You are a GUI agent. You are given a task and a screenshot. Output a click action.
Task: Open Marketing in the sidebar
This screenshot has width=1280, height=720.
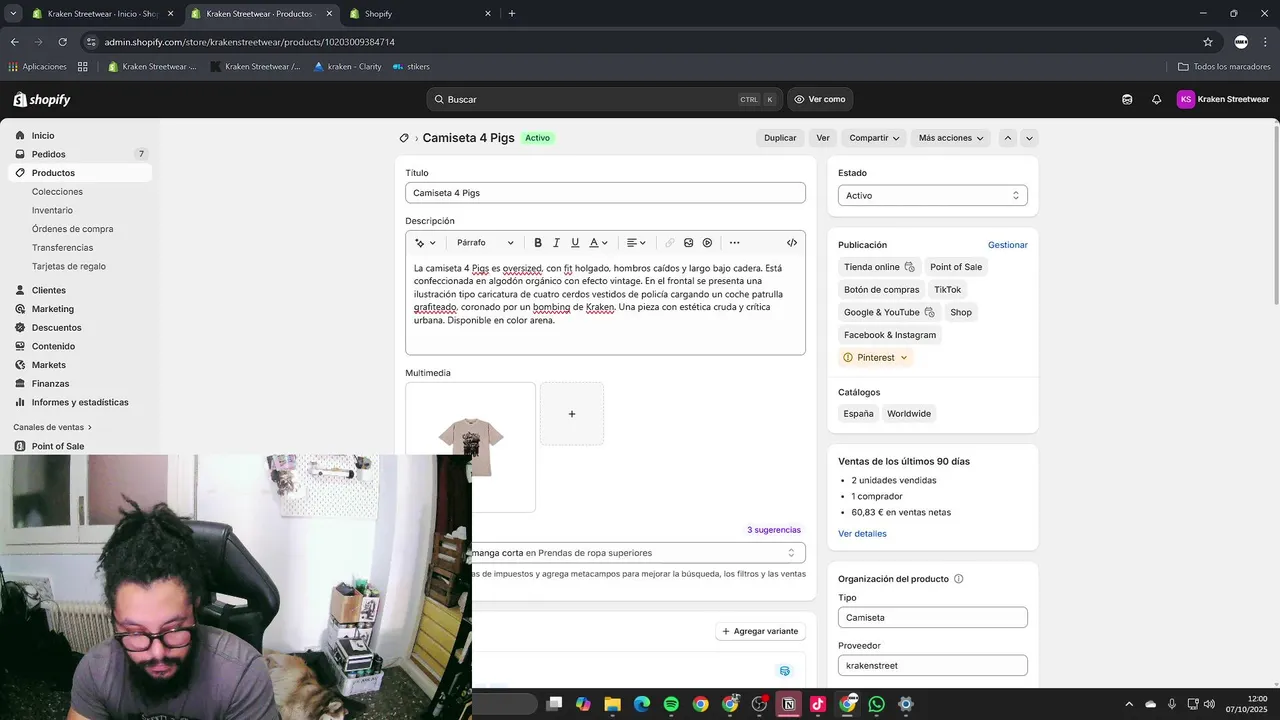[x=52, y=309]
